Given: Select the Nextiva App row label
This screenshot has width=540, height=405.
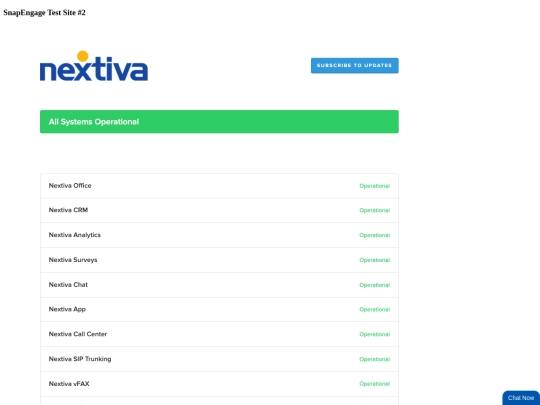Looking at the screenshot, I should click(67, 309).
